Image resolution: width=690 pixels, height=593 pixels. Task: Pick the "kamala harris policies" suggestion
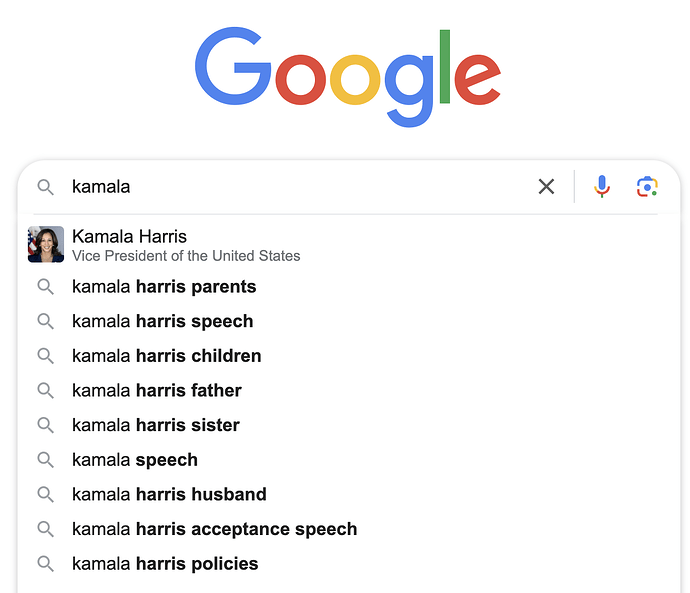(349, 564)
